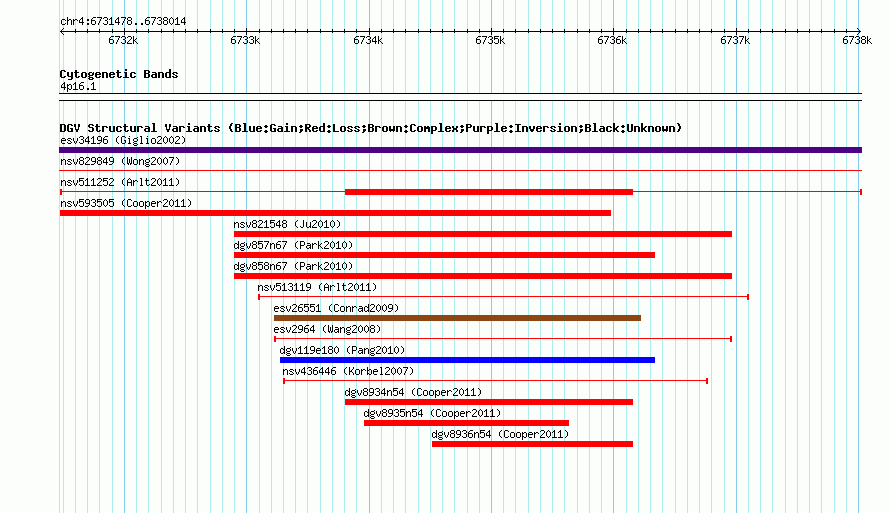This screenshot has height=513, width=890.
Task: Select the purple esv34196 inversion bar
Action: [x=460, y=150]
